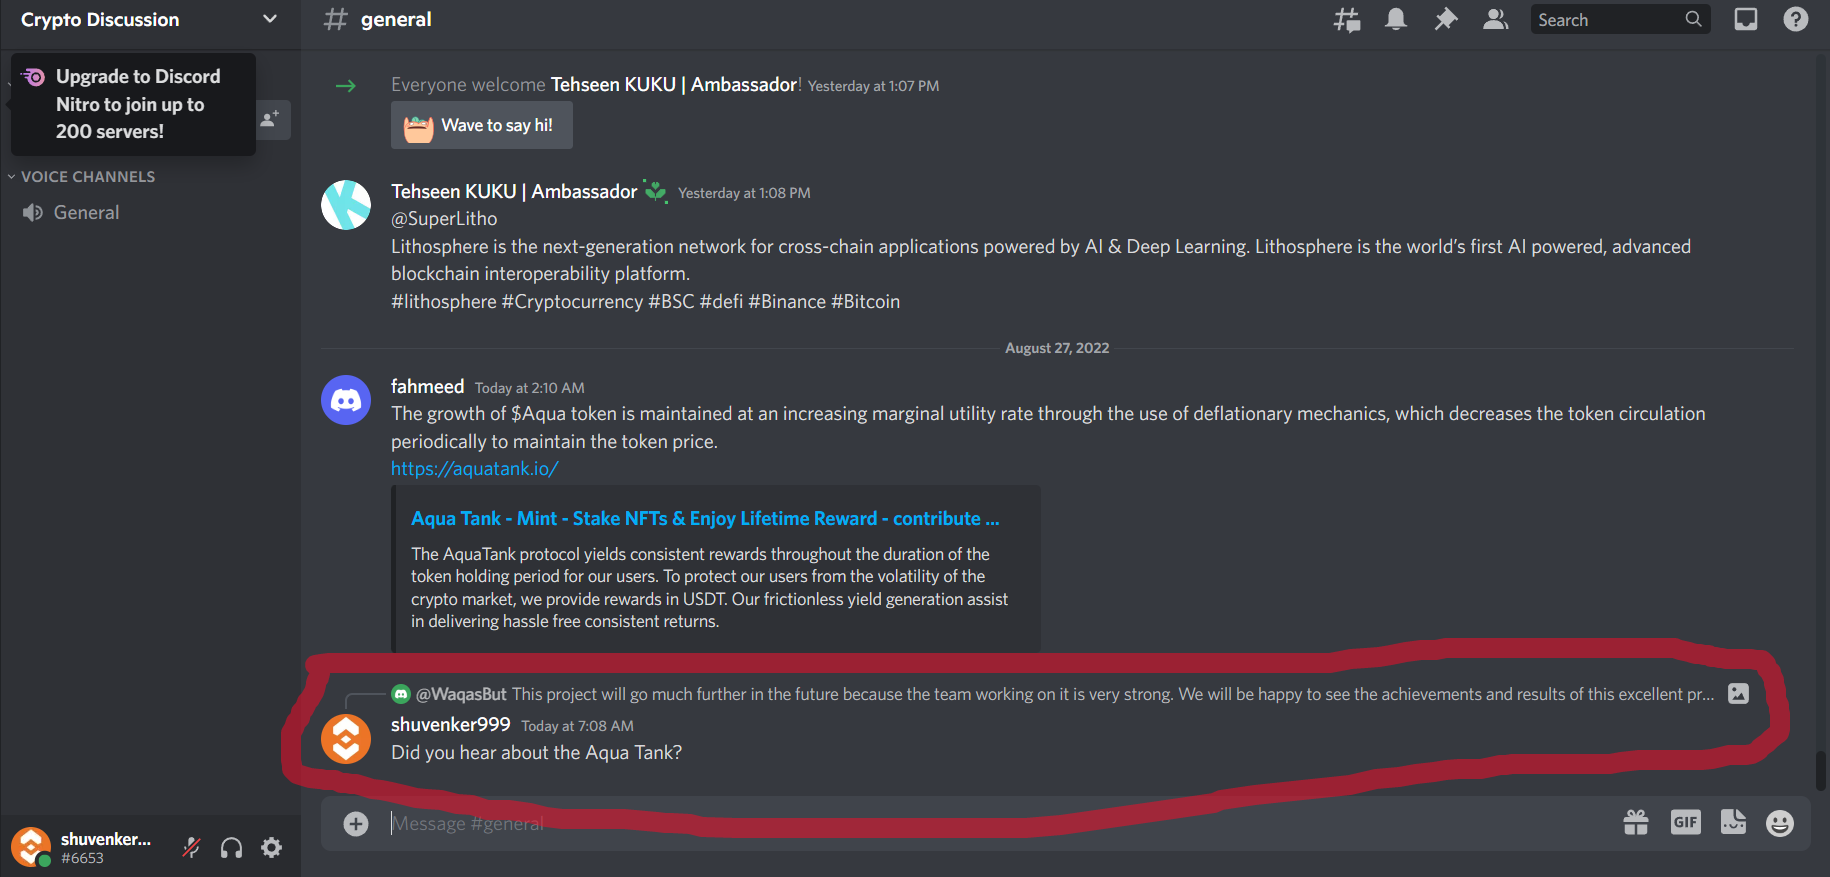Send a gift with the gift icon

pyautogui.click(x=1636, y=823)
